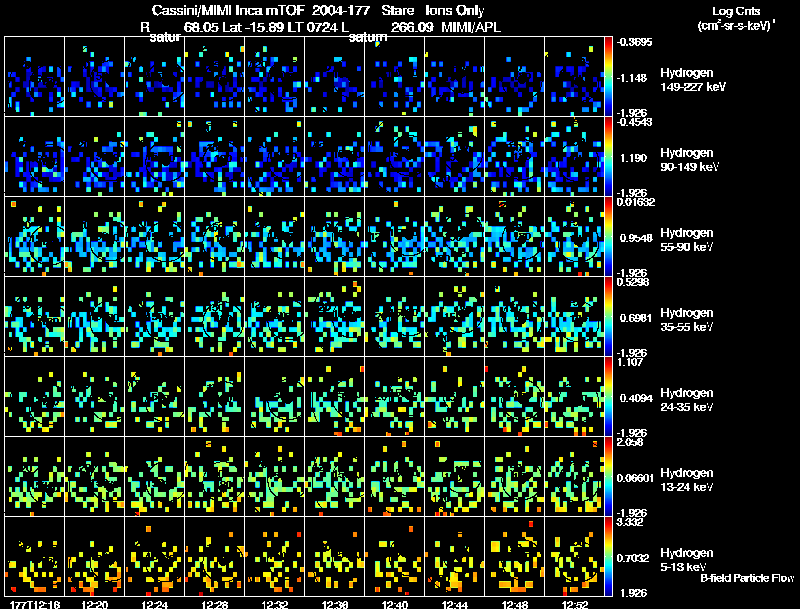Select the 'Log Cnts' colorbar heading
Viewport: 800px width, 609px height.
pyautogui.click(x=736, y=11)
